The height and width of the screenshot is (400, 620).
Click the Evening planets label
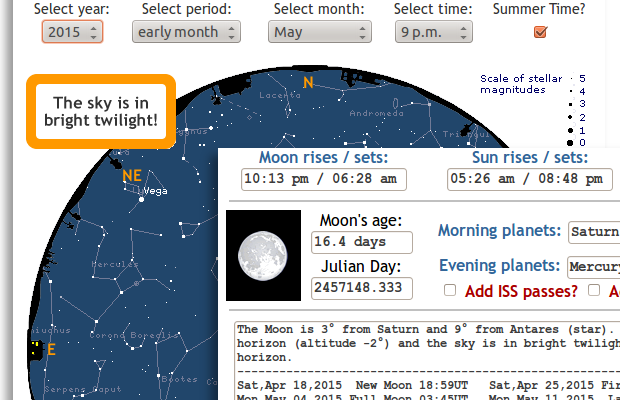(x=499, y=265)
